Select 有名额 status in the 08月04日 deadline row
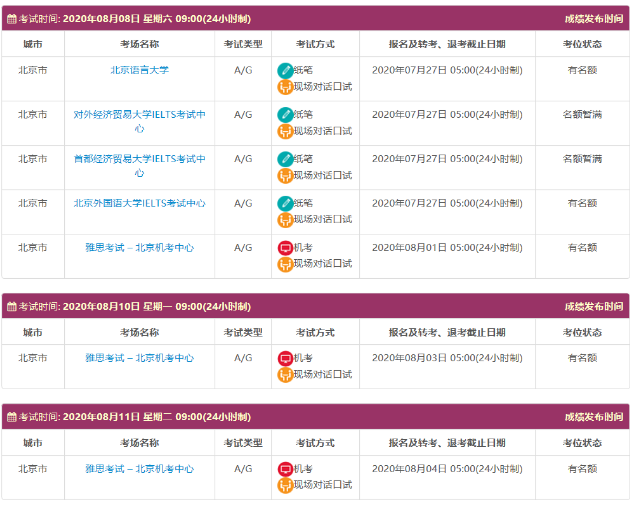Screen dimensions: 636x505 point(582,468)
